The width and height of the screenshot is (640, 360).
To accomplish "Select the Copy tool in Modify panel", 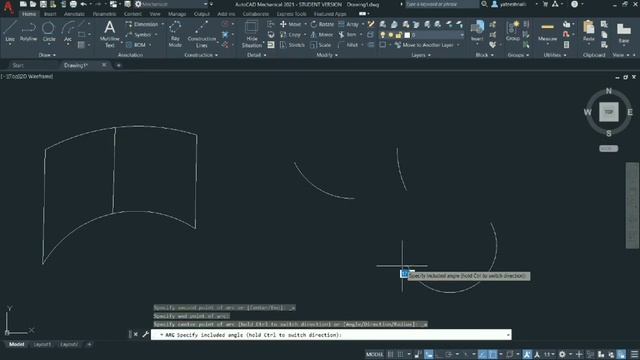I will click(x=290, y=35).
